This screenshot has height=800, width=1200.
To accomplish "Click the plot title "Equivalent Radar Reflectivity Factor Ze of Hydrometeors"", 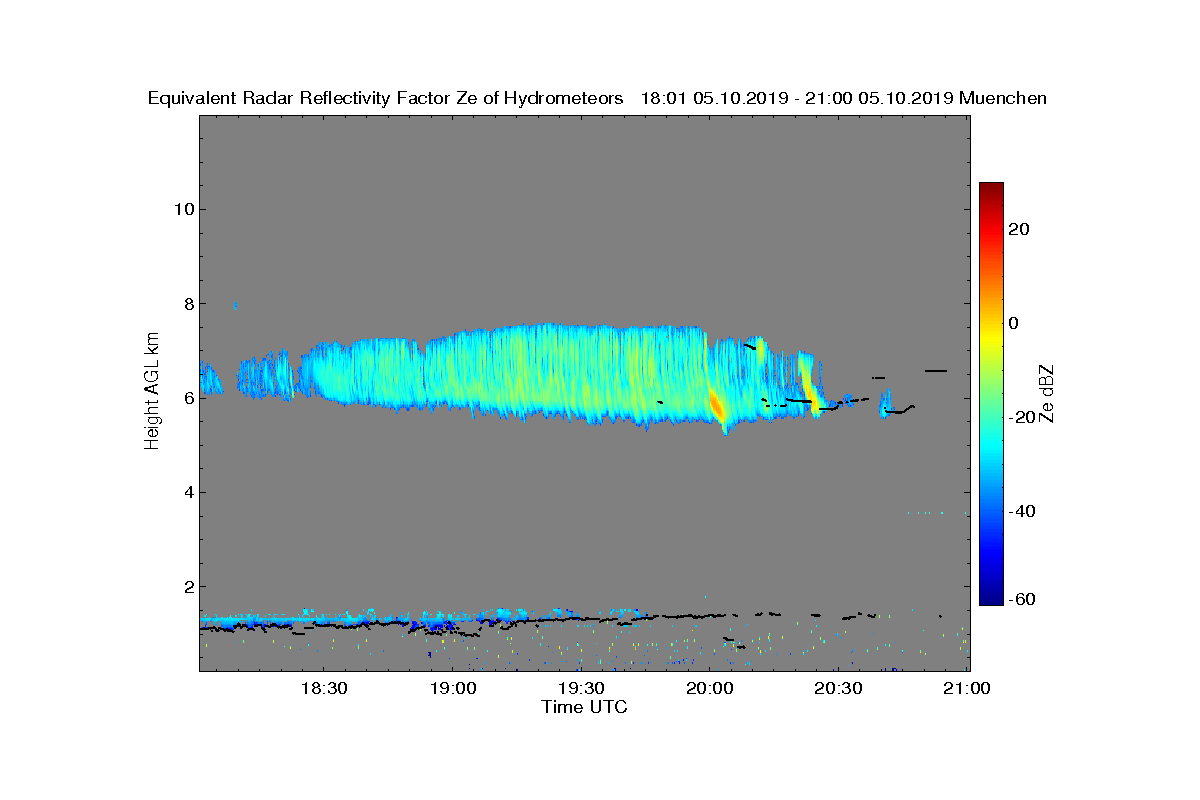I will coord(386,98).
